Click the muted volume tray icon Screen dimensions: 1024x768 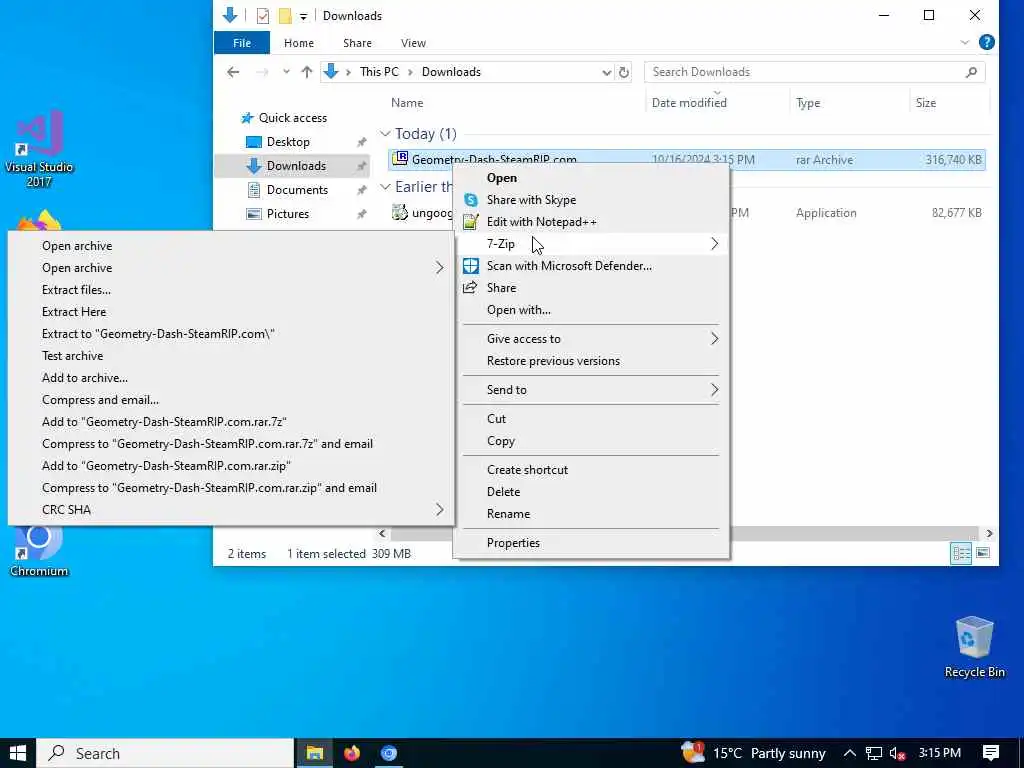click(x=897, y=754)
